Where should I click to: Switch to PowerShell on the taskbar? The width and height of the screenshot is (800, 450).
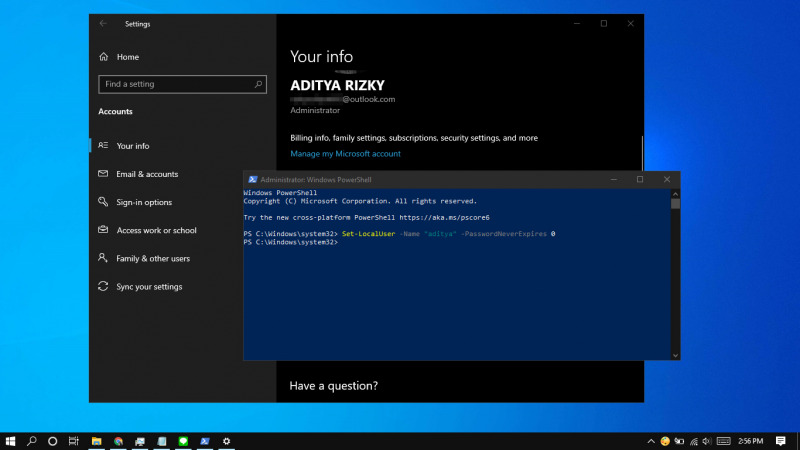click(205, 441)
